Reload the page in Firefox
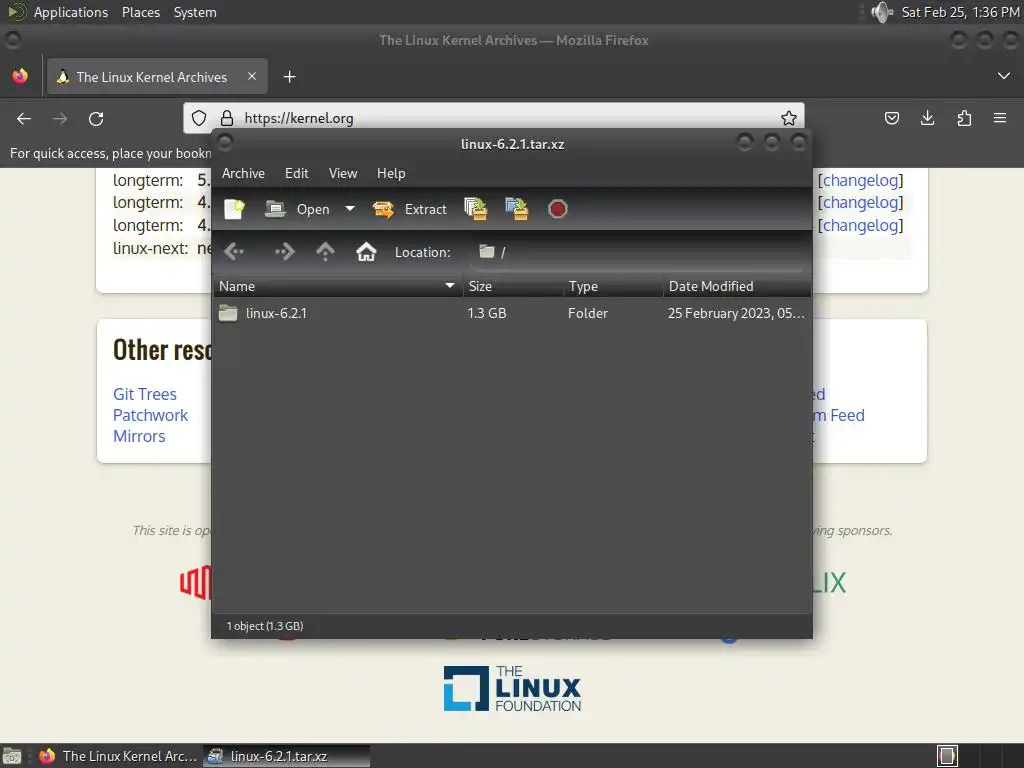Viewport: 1024px width, 768px height. coord(96,119)
